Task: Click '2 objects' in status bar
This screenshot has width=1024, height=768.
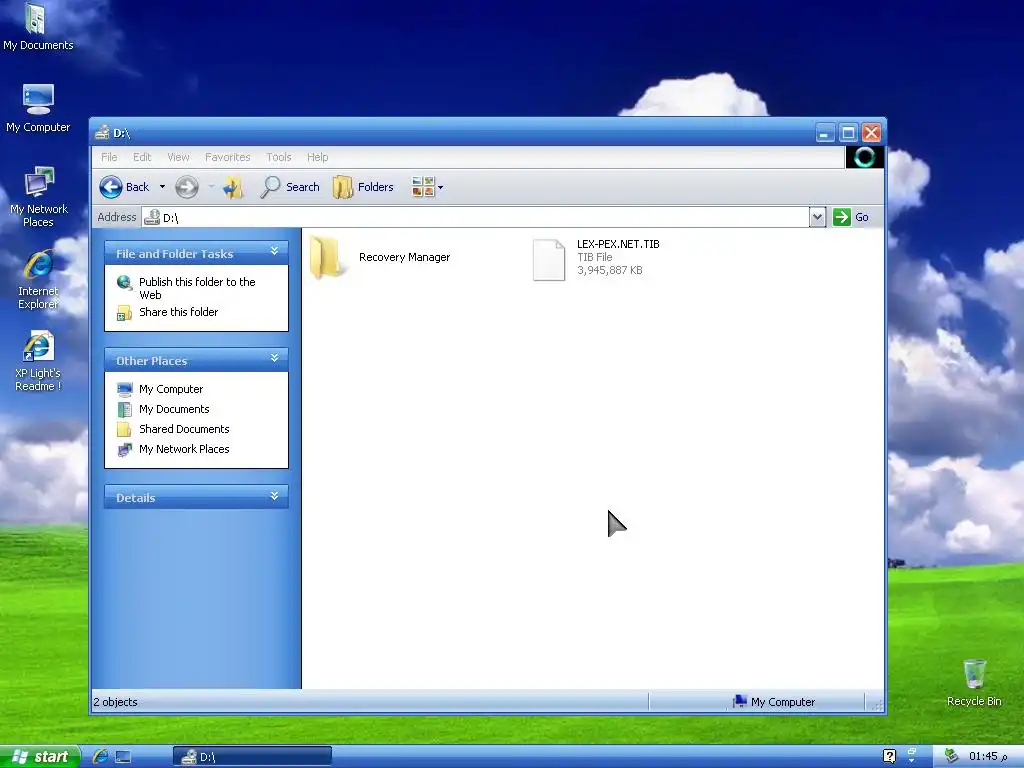Action: [116, 702]
